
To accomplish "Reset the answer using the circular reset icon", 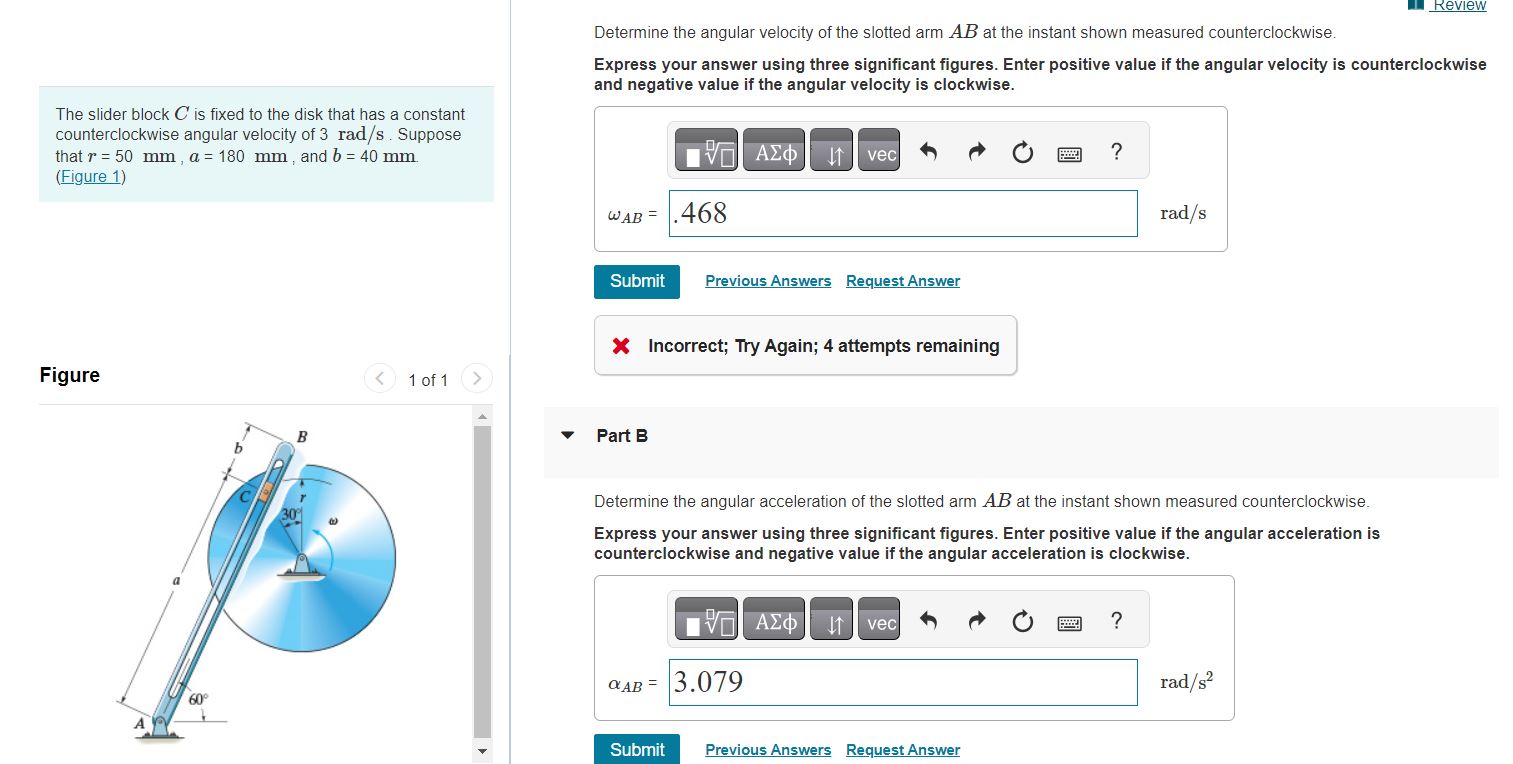I will 1021,150.
